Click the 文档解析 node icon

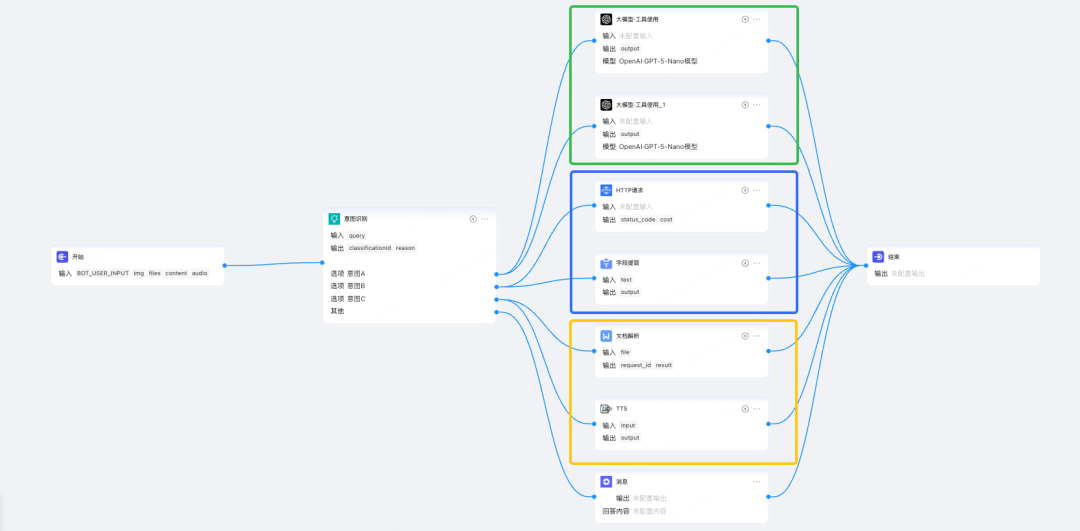coord(606,336)
